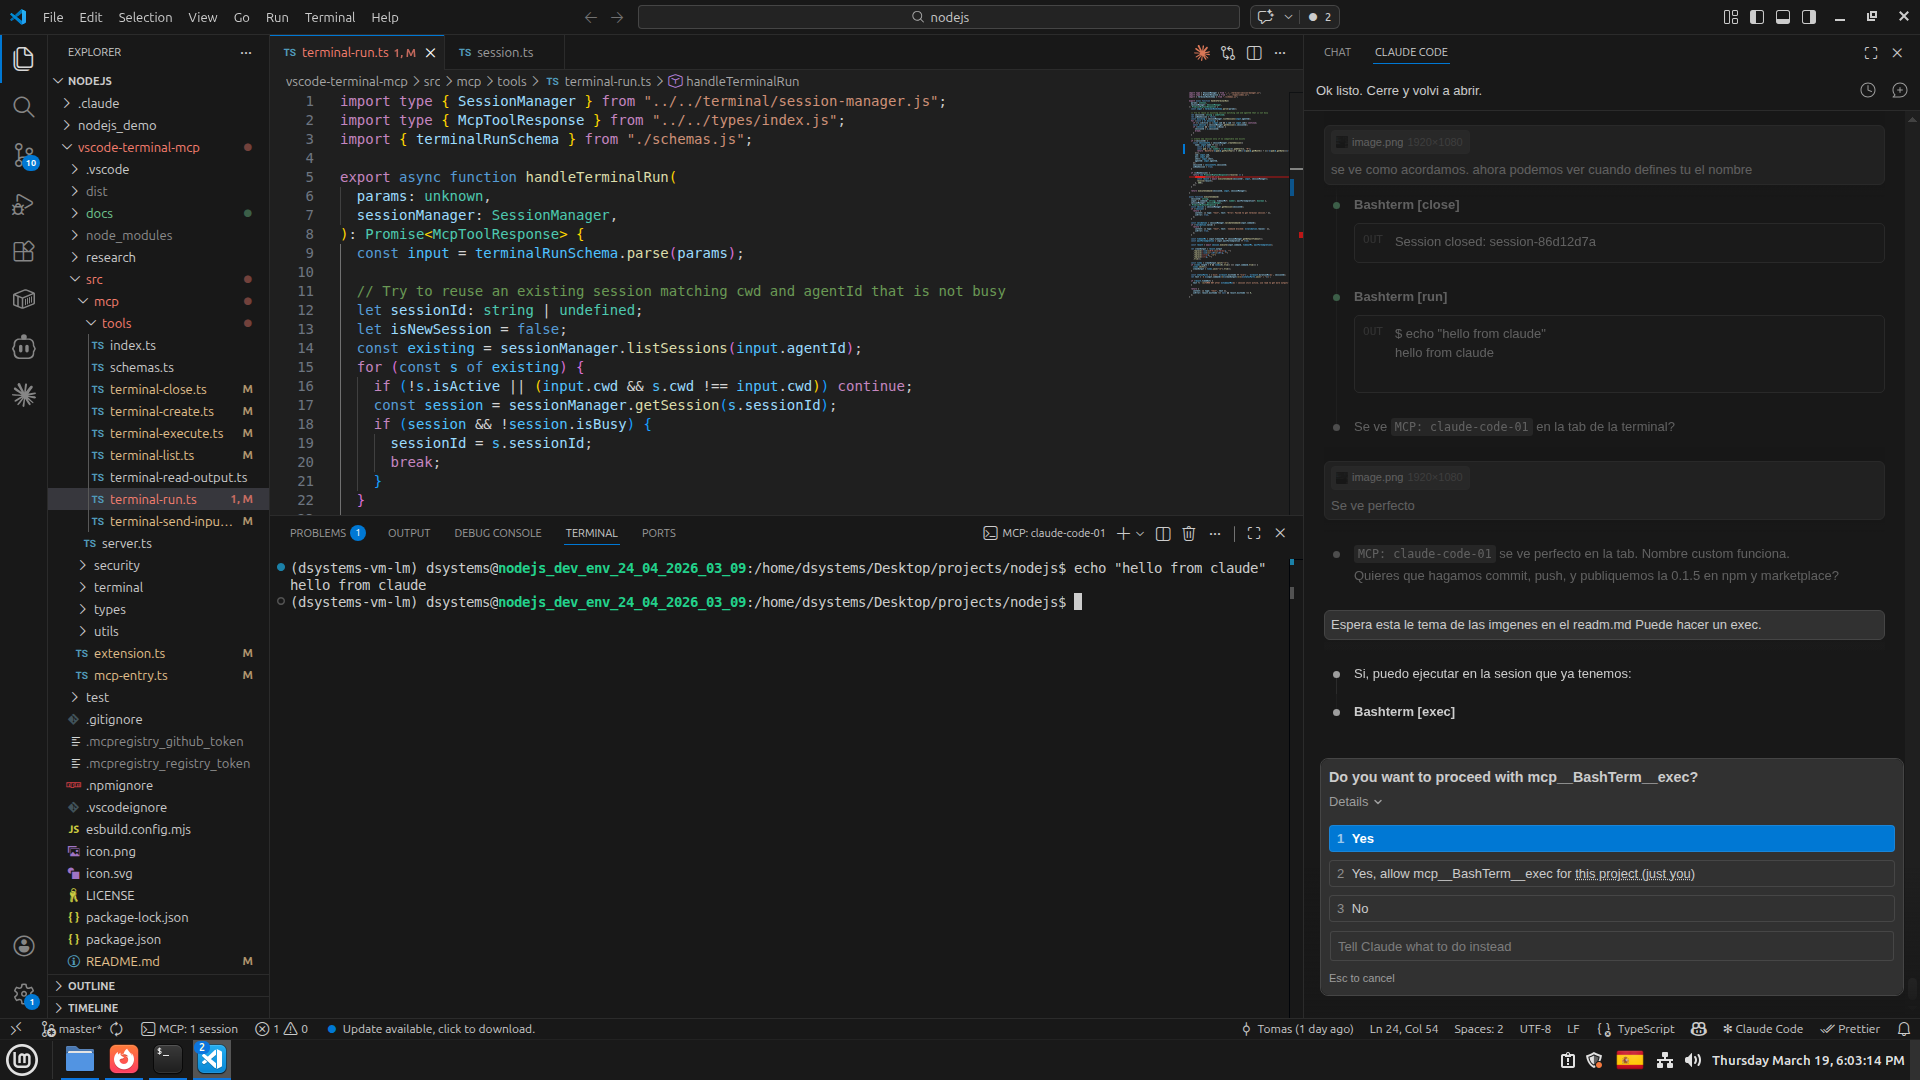Screen dimensions: 1920x1080
Task: Select No in the permission prompt
Action: pyautogui.click(x=1611, y=909)
